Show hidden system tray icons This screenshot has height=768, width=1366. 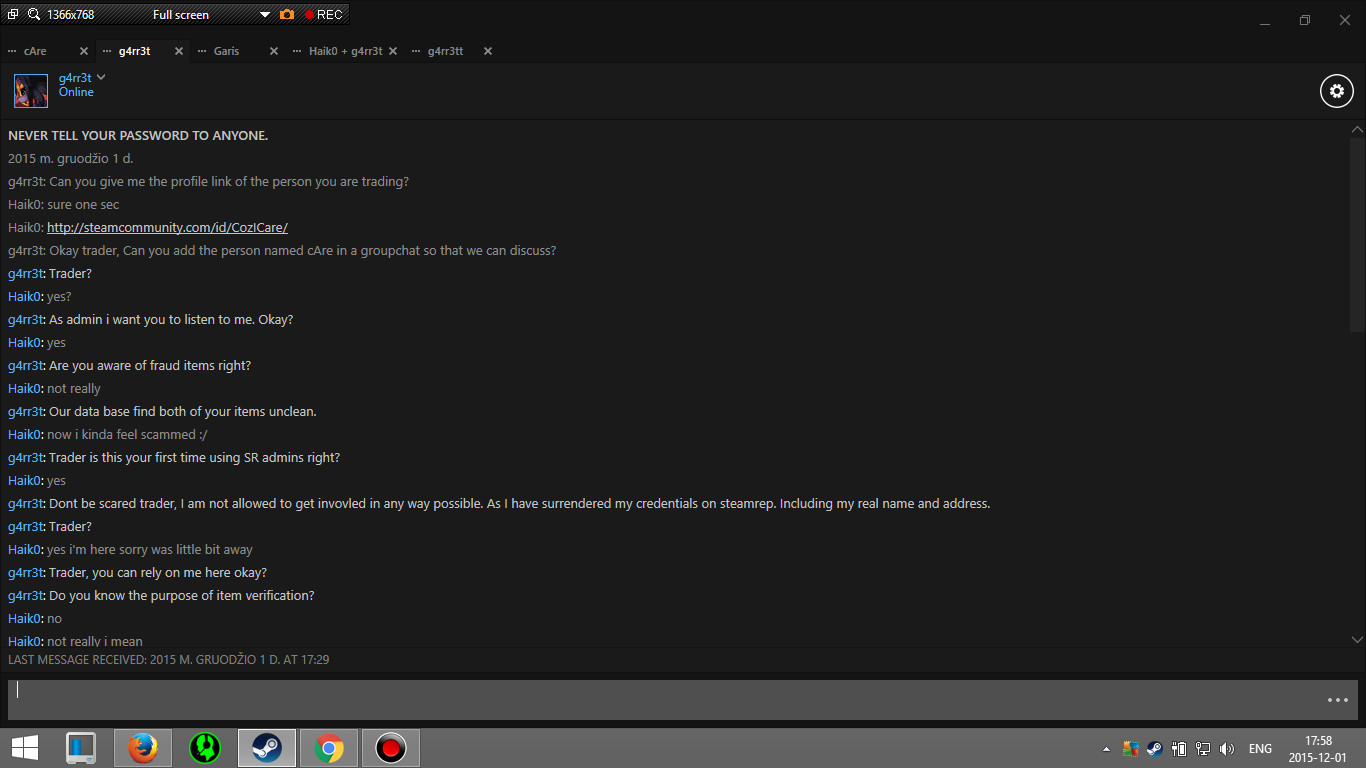tap(1106, 748)
